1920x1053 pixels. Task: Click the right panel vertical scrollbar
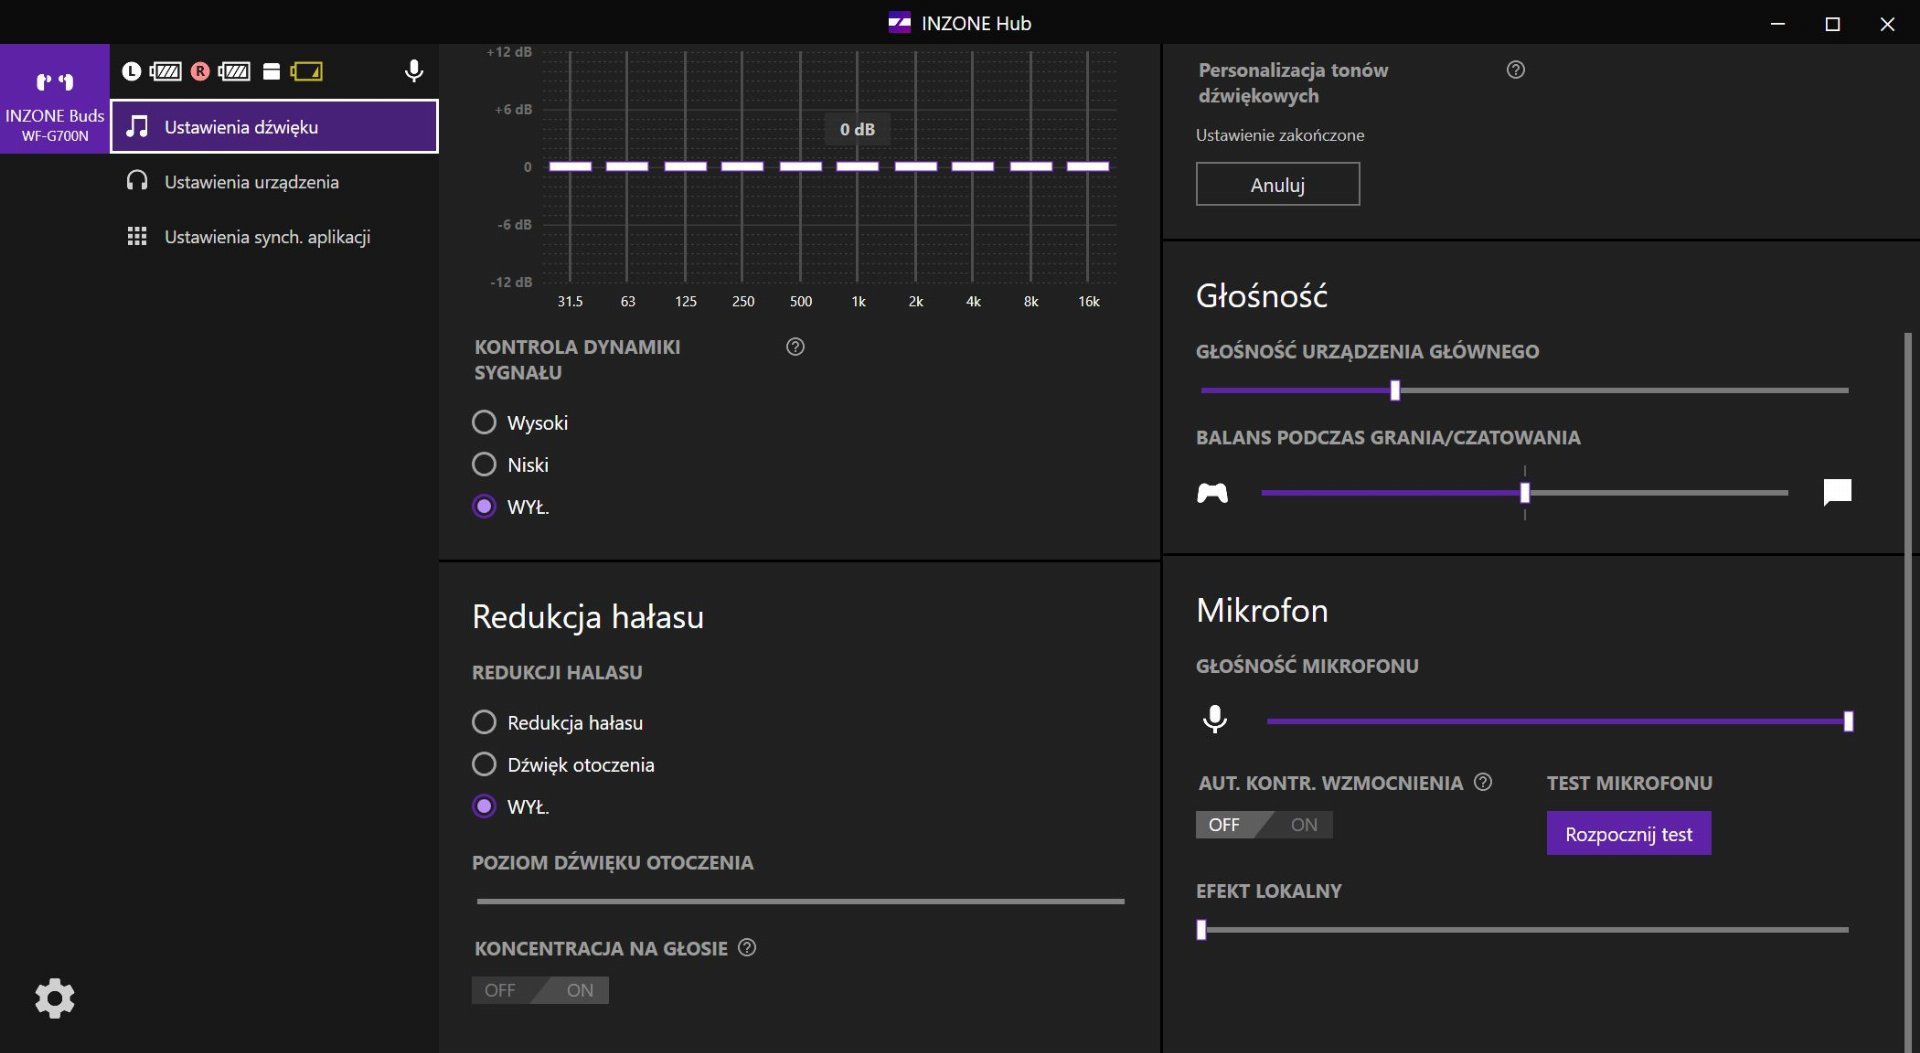1908,690
